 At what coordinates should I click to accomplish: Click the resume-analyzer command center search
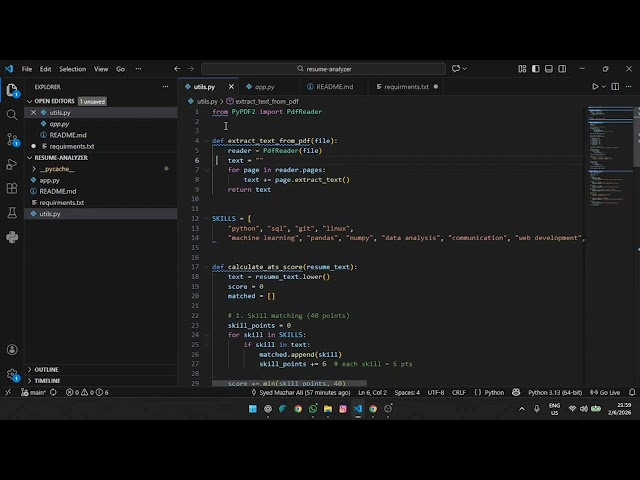[323, 69]
